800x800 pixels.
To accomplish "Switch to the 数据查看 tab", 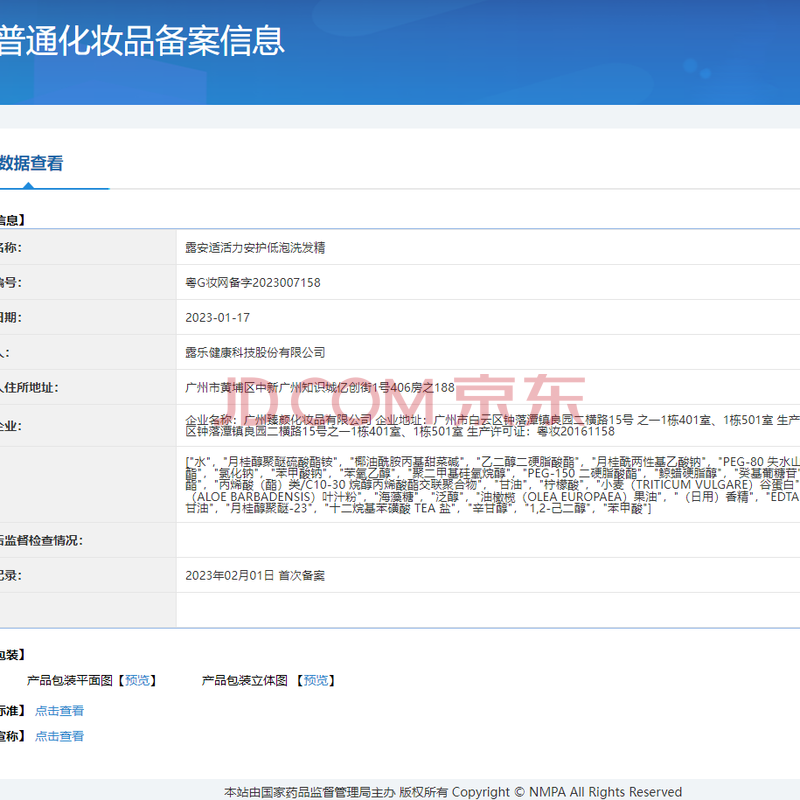I will coord(32,163).
